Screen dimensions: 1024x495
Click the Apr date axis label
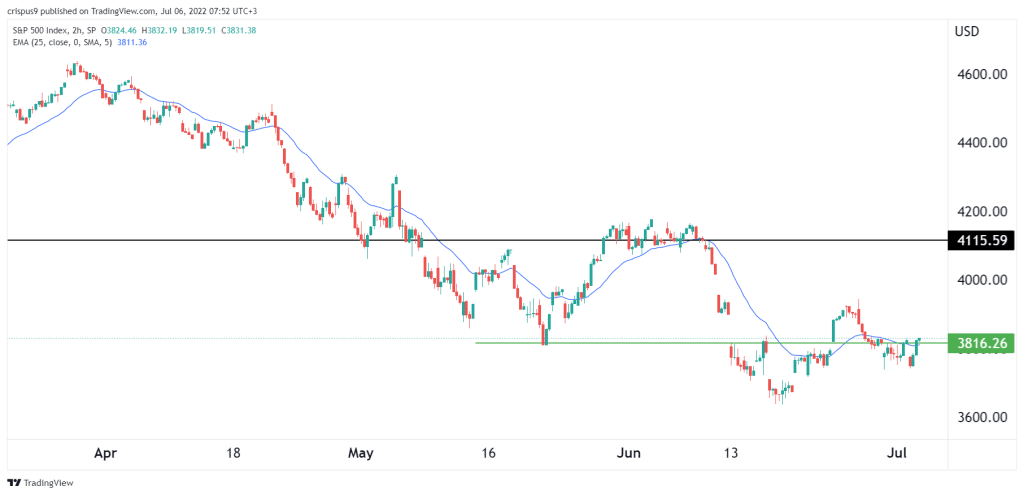point(103,454)
